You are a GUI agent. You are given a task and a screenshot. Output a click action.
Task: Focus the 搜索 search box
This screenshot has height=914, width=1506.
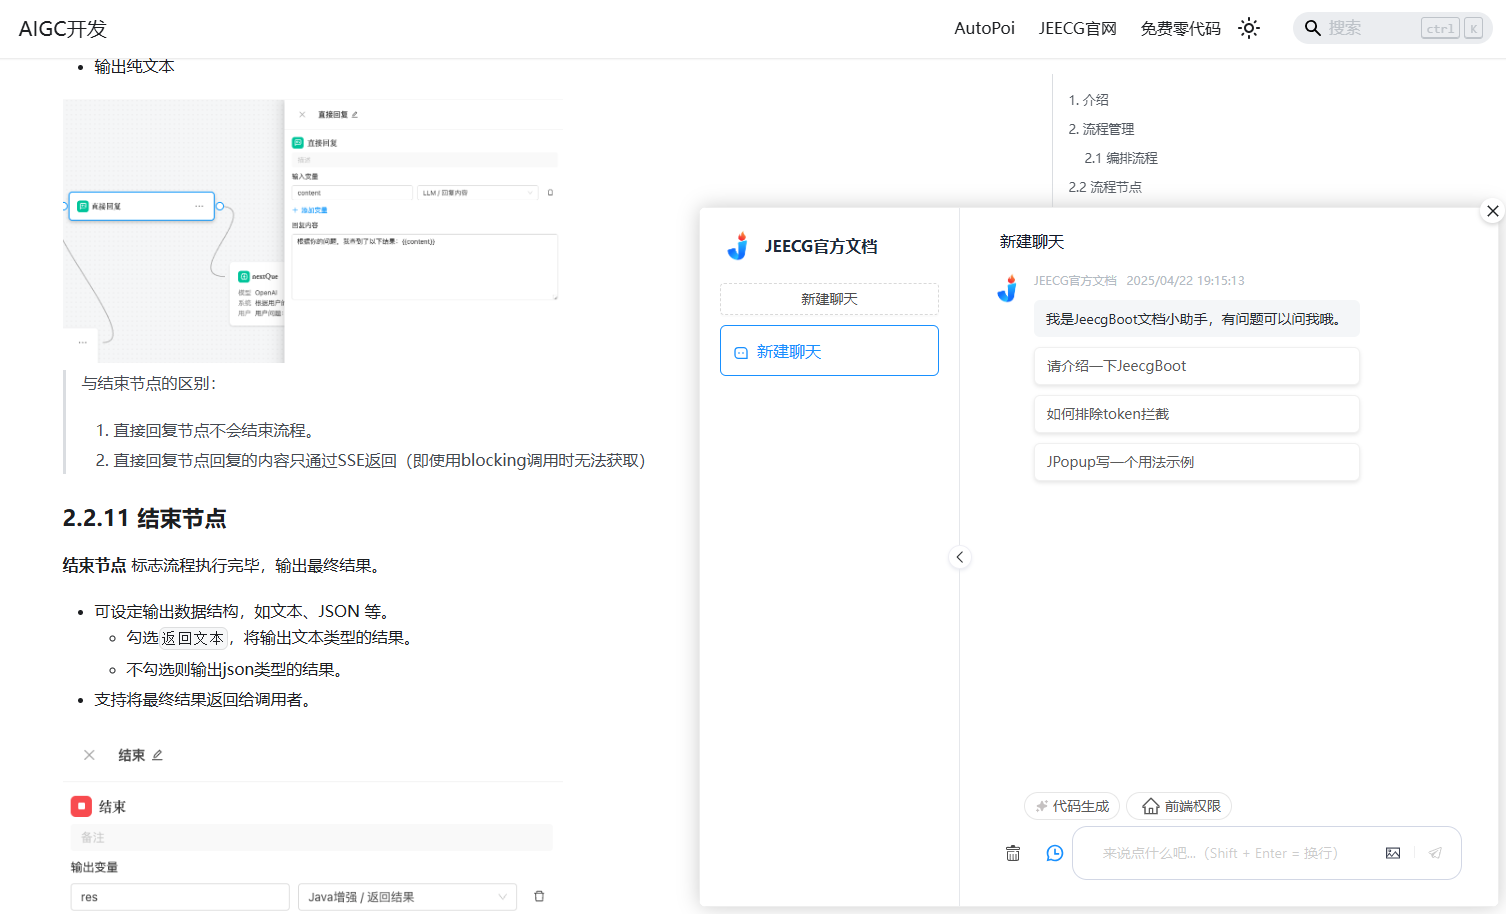point(1392,28)
